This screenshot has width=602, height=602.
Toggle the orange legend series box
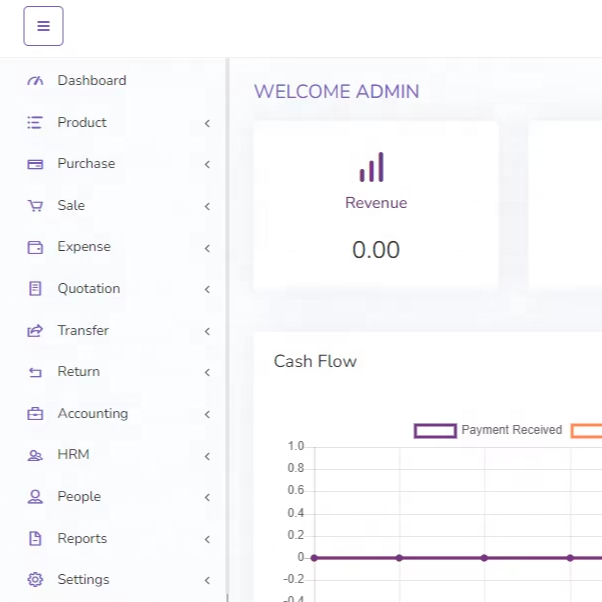click(586, 430)
